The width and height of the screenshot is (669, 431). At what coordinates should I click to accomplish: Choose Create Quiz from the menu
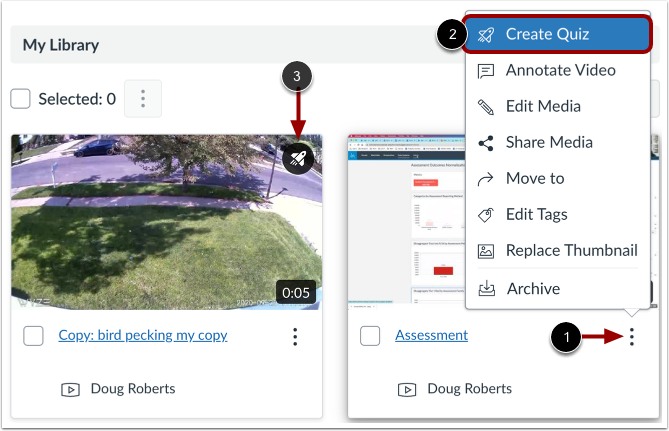coord(557,34)
